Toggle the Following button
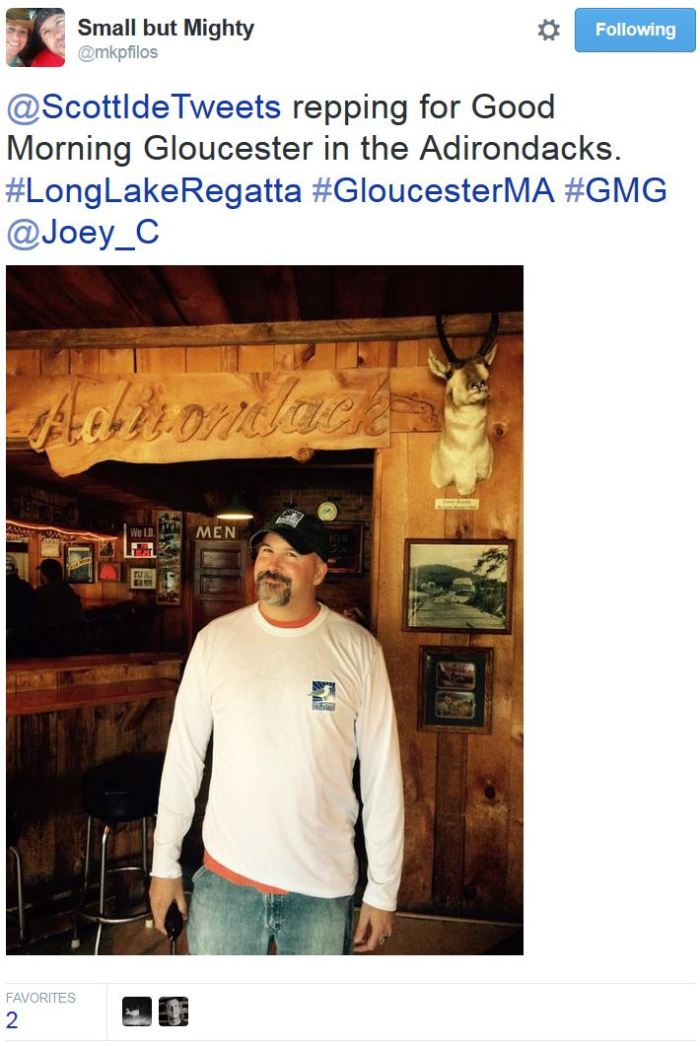 [635, 30]
